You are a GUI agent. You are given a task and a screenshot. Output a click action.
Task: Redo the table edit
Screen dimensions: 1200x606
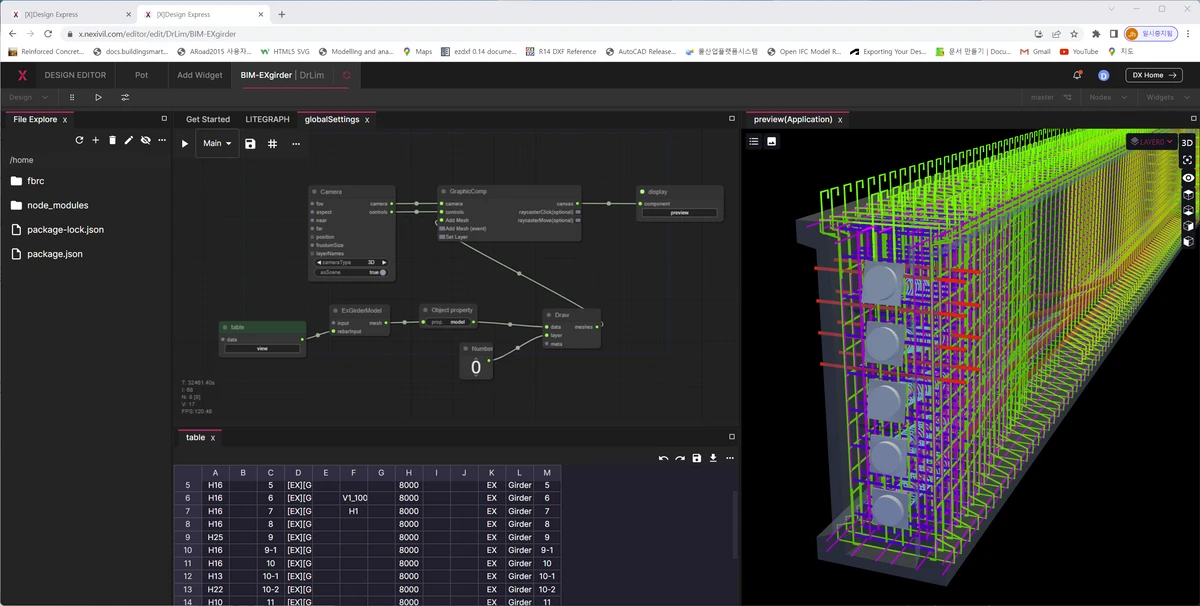pyautogui.click(x=680, y=458)
